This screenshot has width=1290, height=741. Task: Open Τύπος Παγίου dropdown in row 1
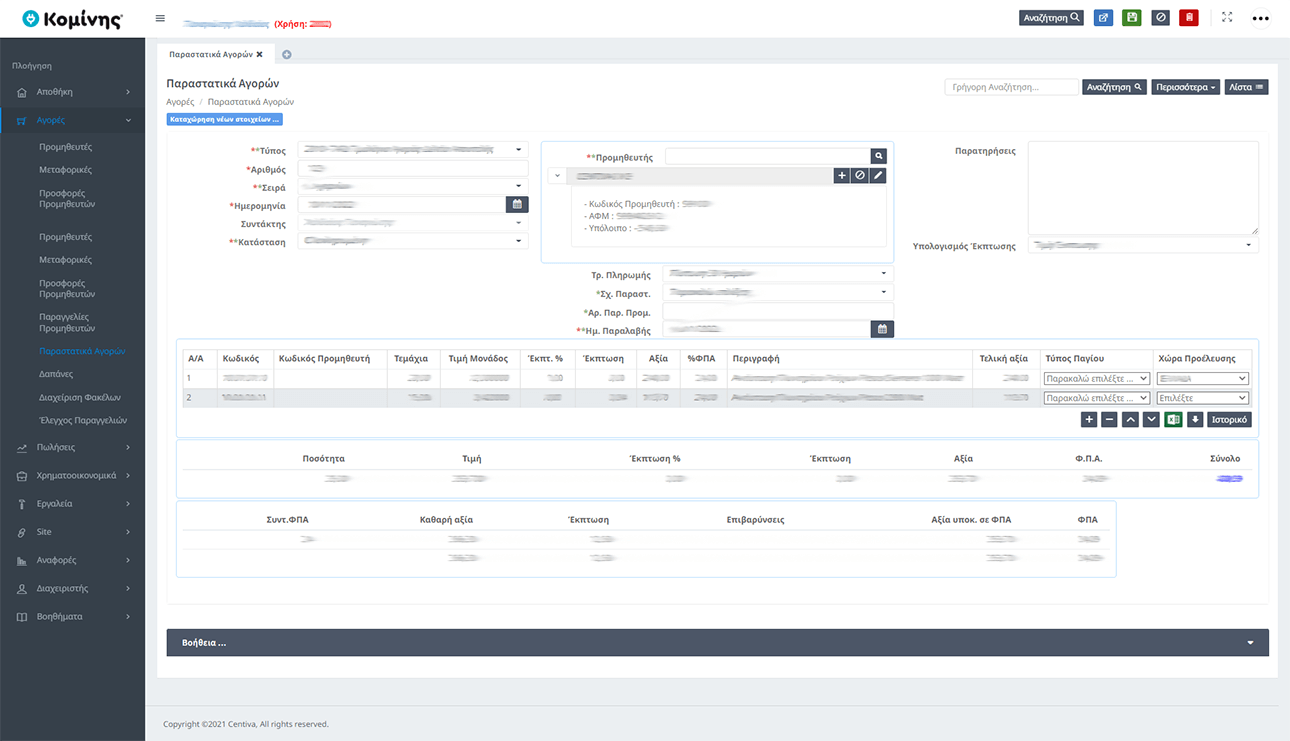click(x=1096, y=379)
